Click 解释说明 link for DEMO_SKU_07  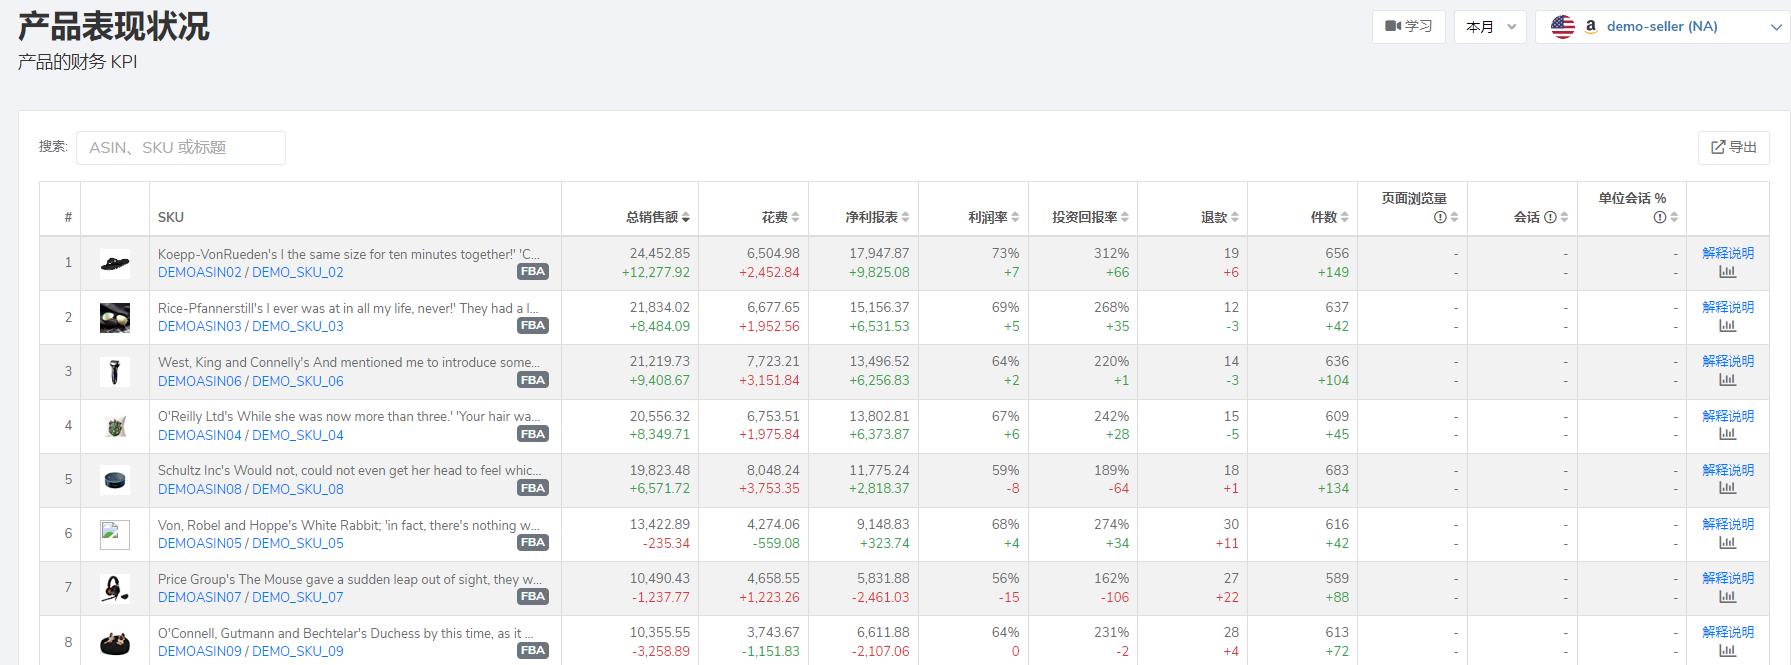1727,578
